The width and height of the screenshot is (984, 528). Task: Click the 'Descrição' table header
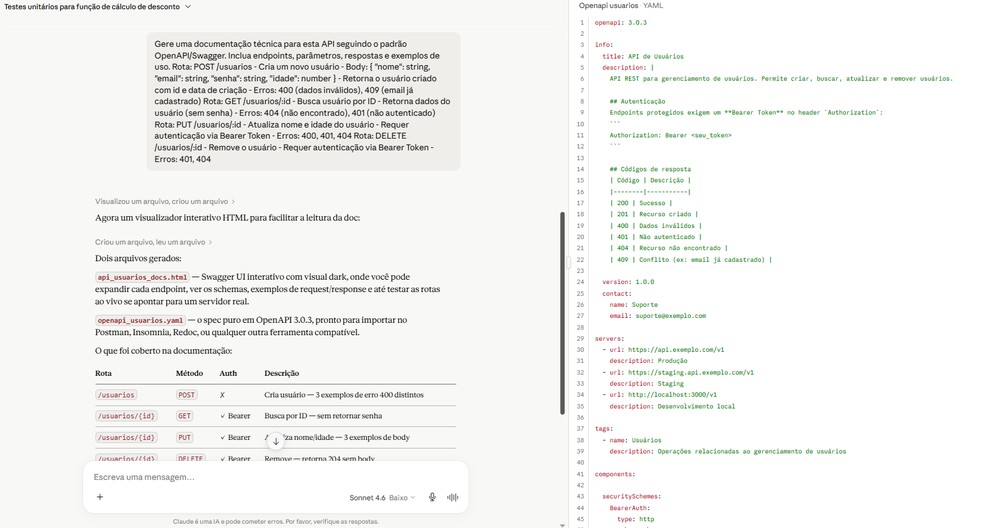(282, 373)
